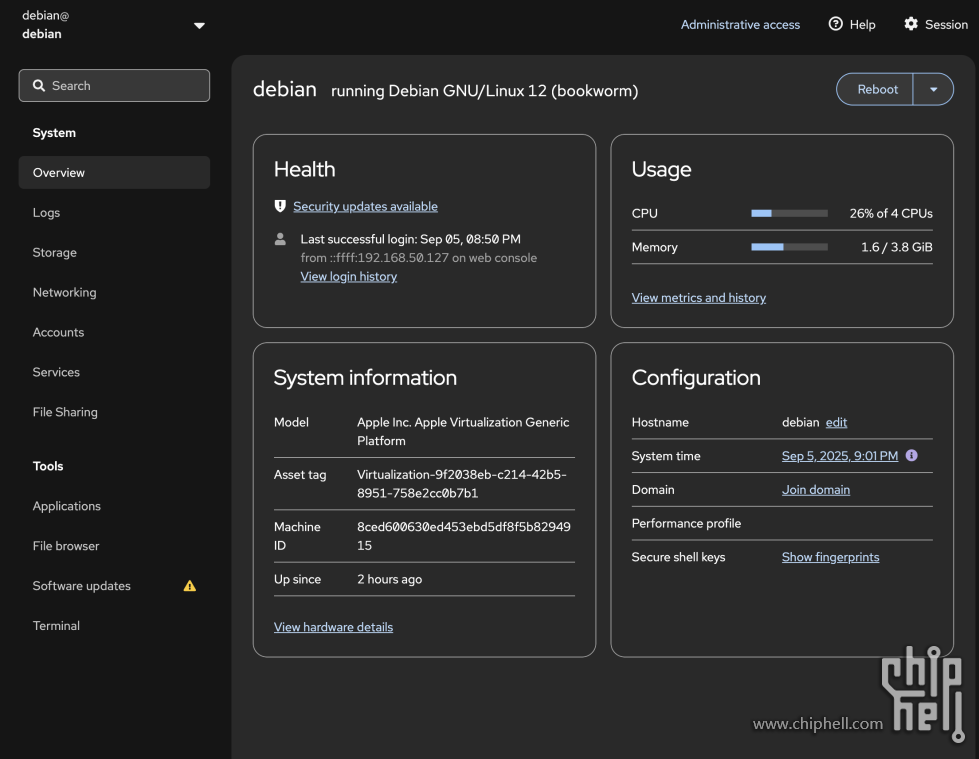Click the Performance profile row label
Viewport: 979px width, 759px height.
click(686, 524)
